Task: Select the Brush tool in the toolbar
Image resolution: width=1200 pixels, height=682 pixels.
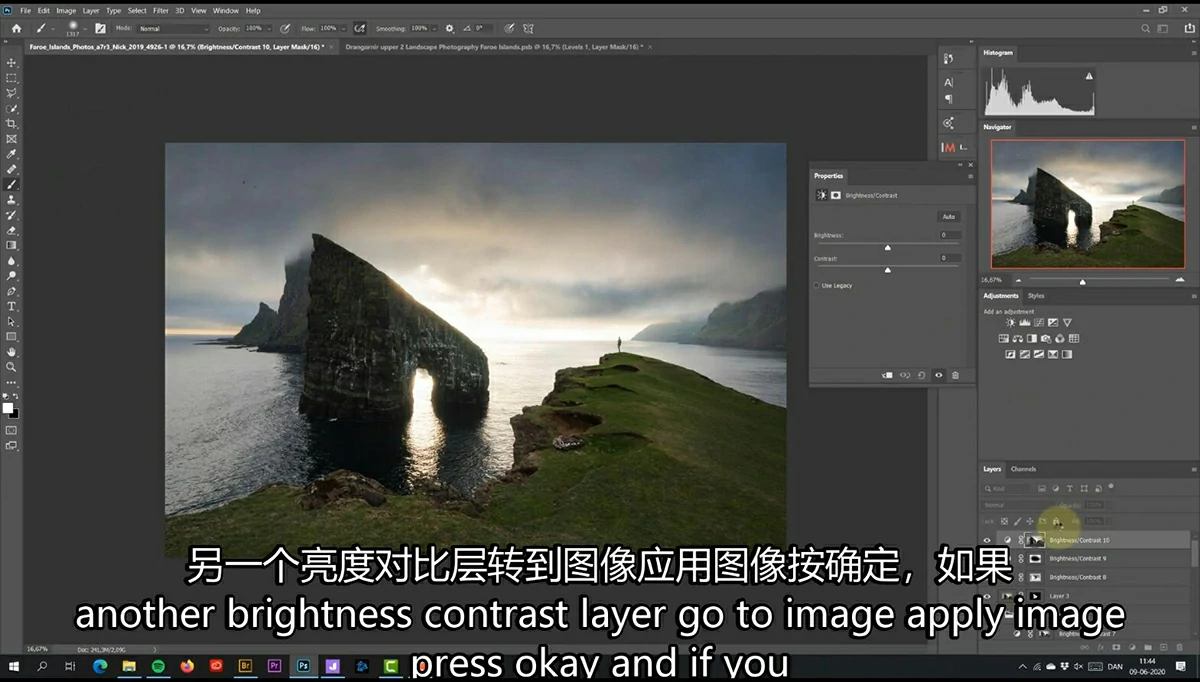Action: pos(12,185)
